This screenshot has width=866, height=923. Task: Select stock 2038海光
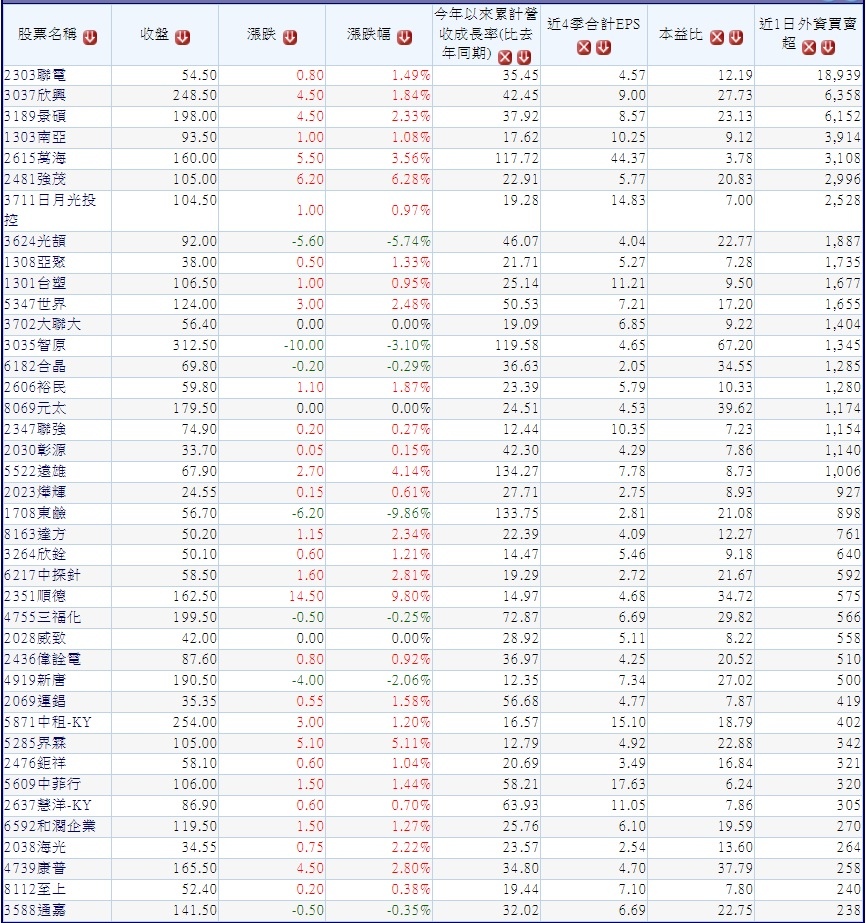35,848
